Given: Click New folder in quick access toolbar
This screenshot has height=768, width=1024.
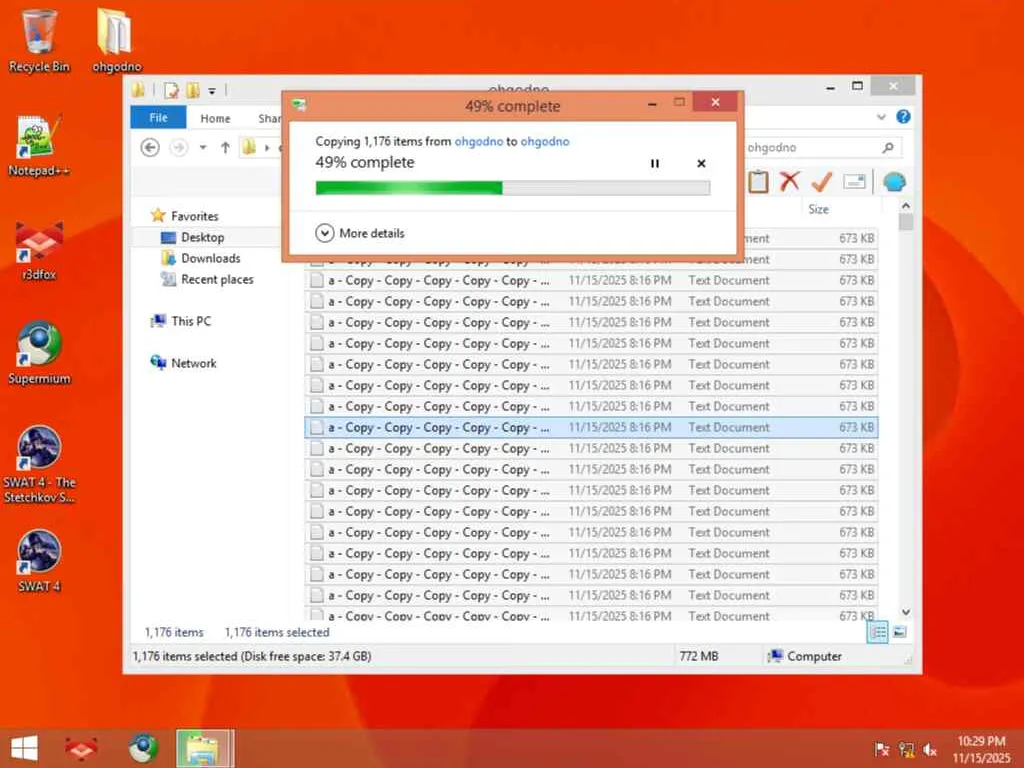Looking at the screenshot, I should (x=193, y=91).
